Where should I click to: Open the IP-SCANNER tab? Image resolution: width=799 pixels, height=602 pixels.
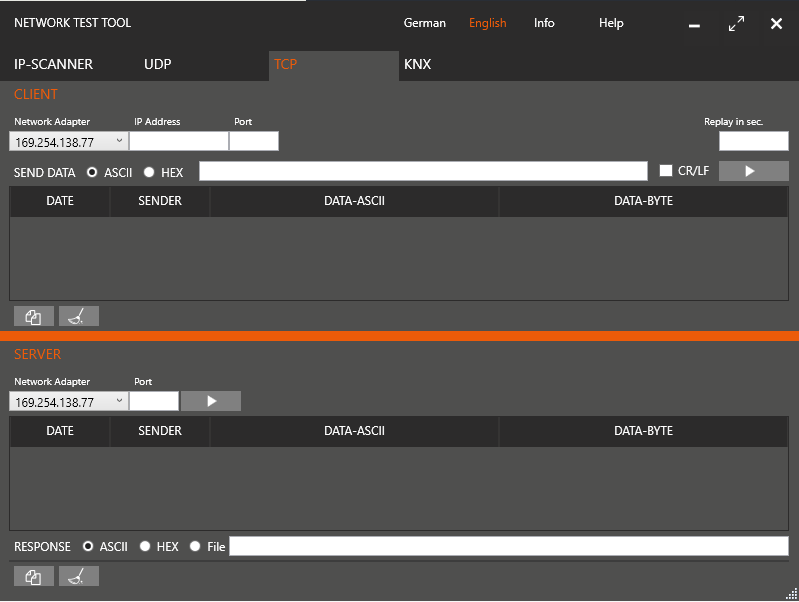pyautogui.click(x=53, y=65)
